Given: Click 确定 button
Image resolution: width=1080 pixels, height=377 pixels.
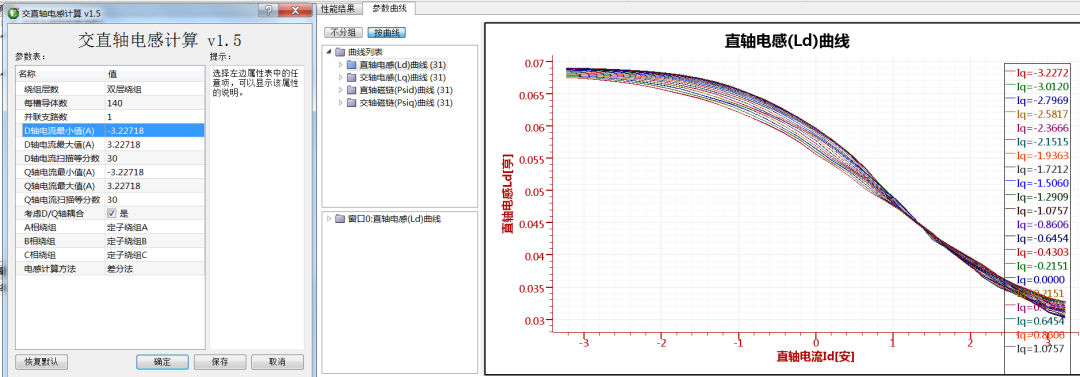Looking at the screenshot, I should (162, 362).
